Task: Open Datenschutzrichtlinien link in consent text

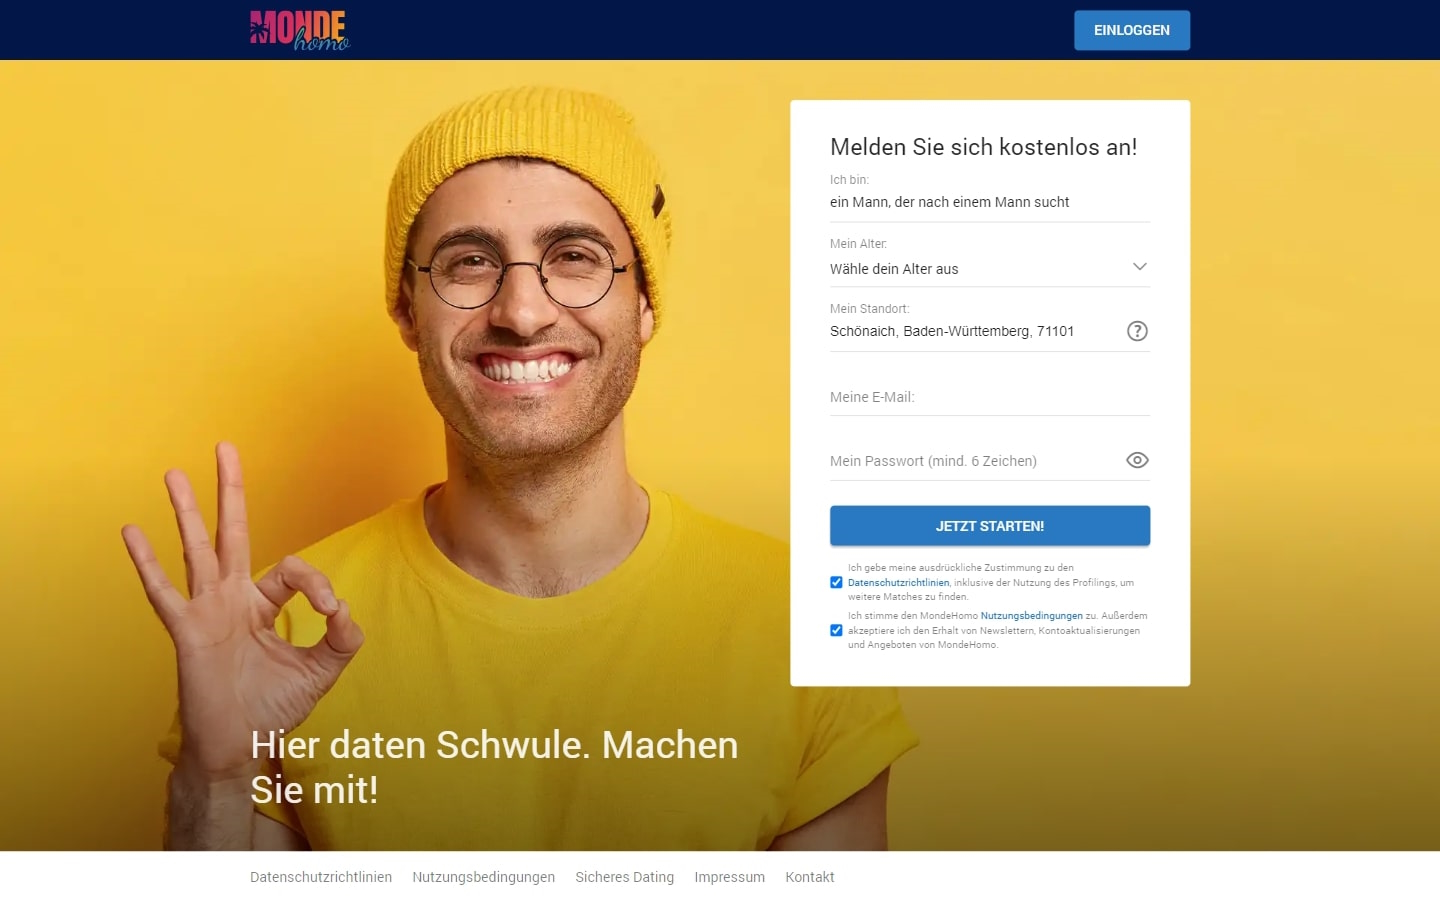Action: click(x=898, y=583)
